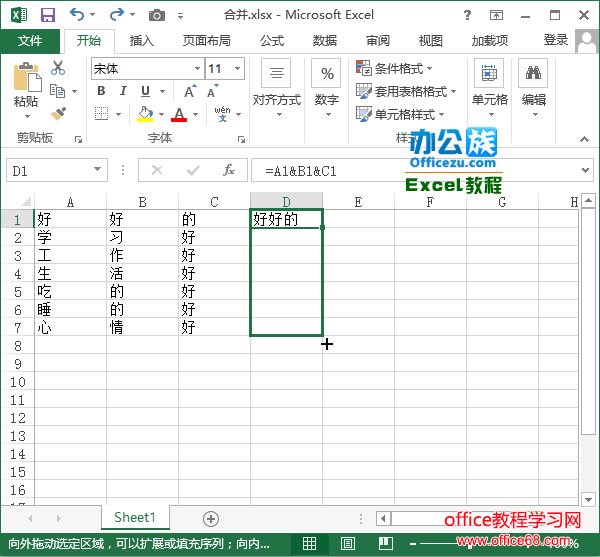
Task: Expand the formula bar chevron
Action: (585, 170)
